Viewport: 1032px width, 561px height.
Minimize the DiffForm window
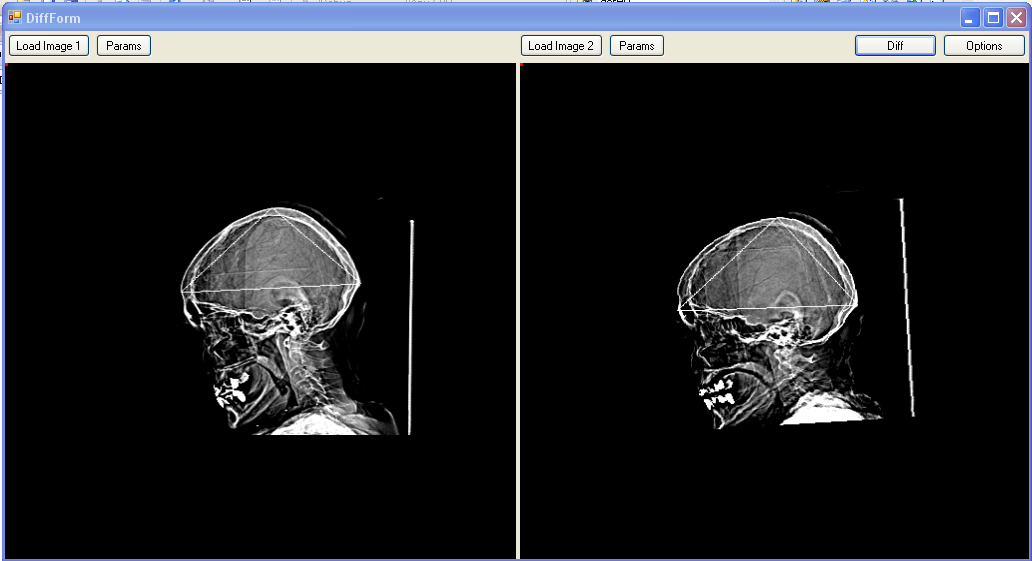pyautogui.click(x=969, y=18)
